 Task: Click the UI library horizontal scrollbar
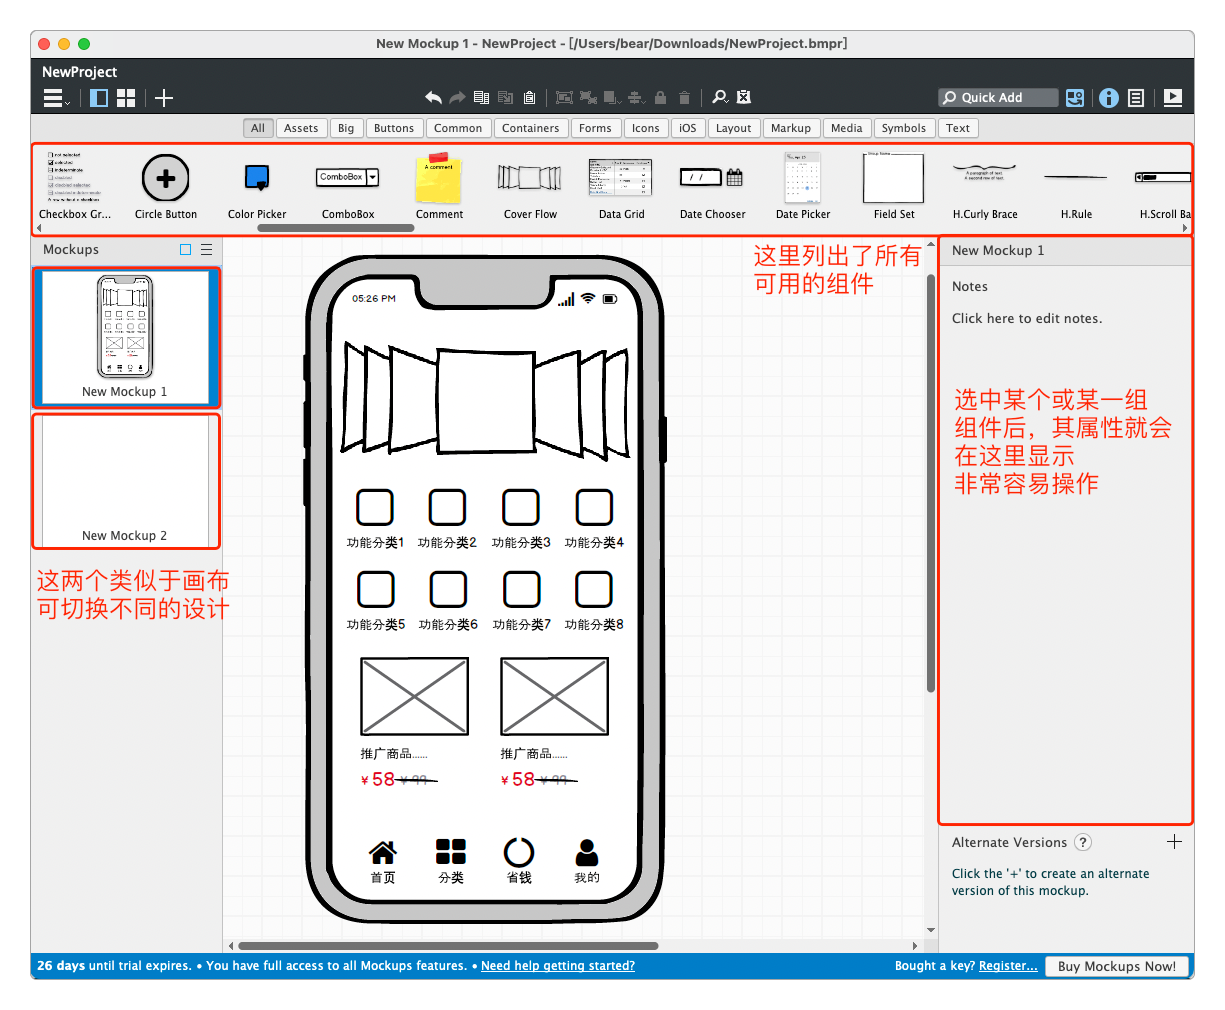pos(336,228)
